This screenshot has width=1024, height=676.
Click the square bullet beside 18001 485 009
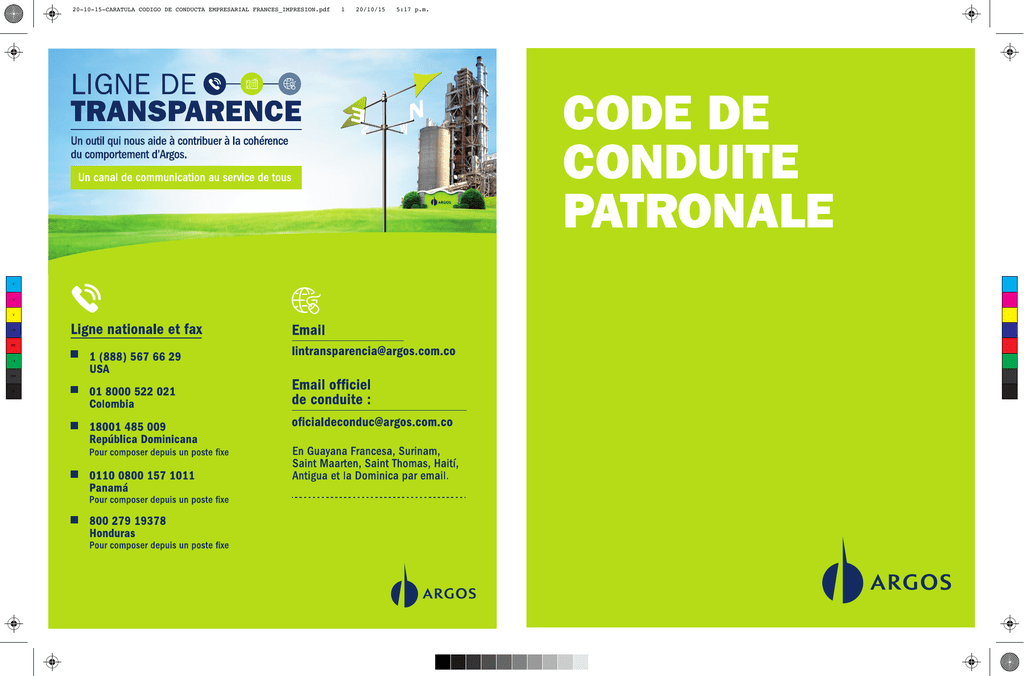click(x=74, y=425)
